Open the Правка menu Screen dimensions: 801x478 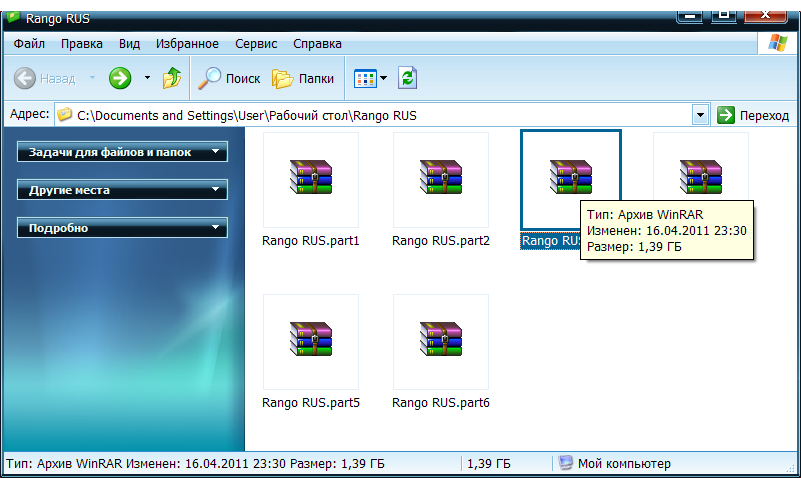82,44
